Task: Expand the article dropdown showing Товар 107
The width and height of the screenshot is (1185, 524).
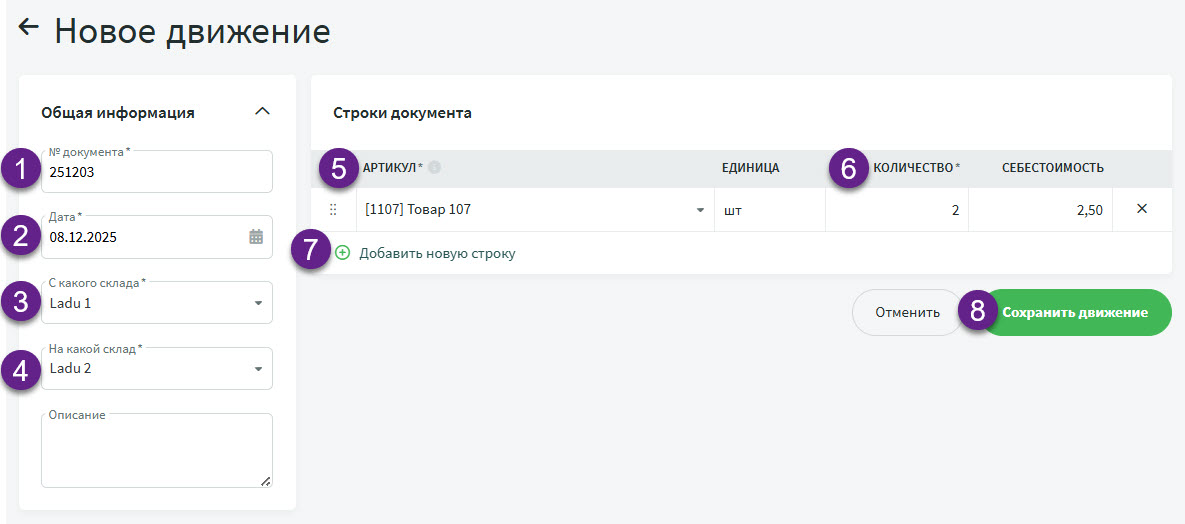Action: (x=699, y=210)
